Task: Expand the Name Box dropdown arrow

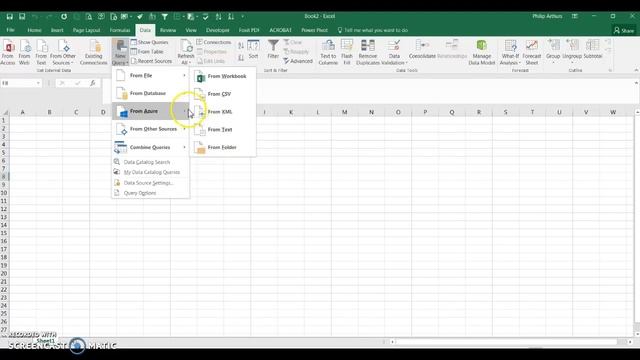Action: [38, 83]
